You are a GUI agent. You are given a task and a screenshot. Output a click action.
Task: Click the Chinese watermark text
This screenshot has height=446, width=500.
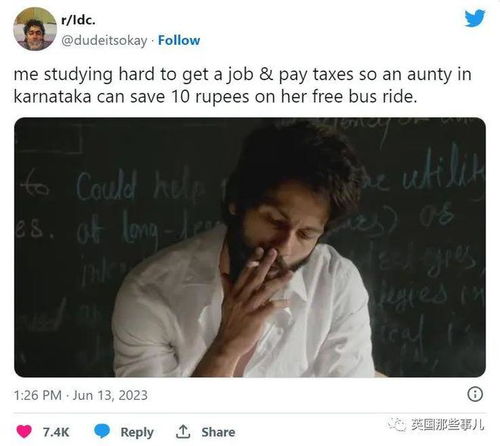point(447,425)
